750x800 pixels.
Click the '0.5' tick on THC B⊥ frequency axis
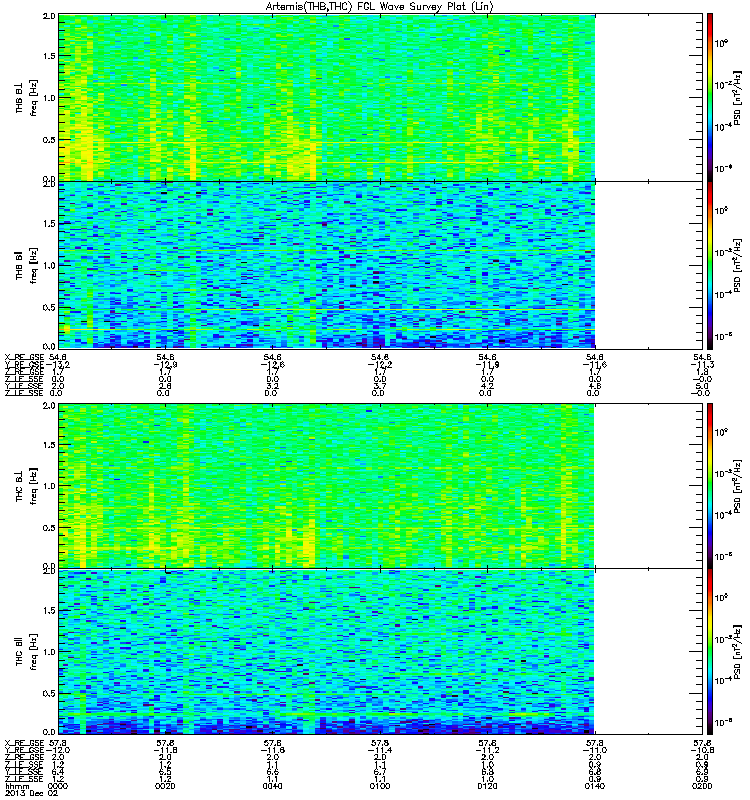pos(49,528)
